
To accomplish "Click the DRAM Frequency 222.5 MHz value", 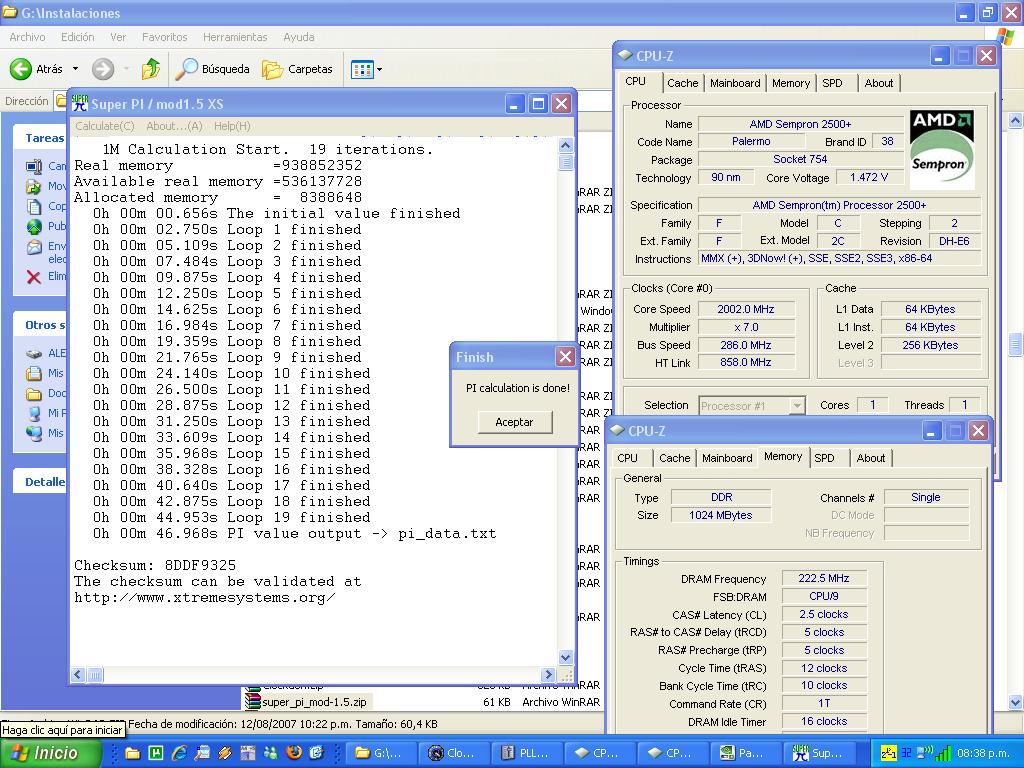I will 824,578.
